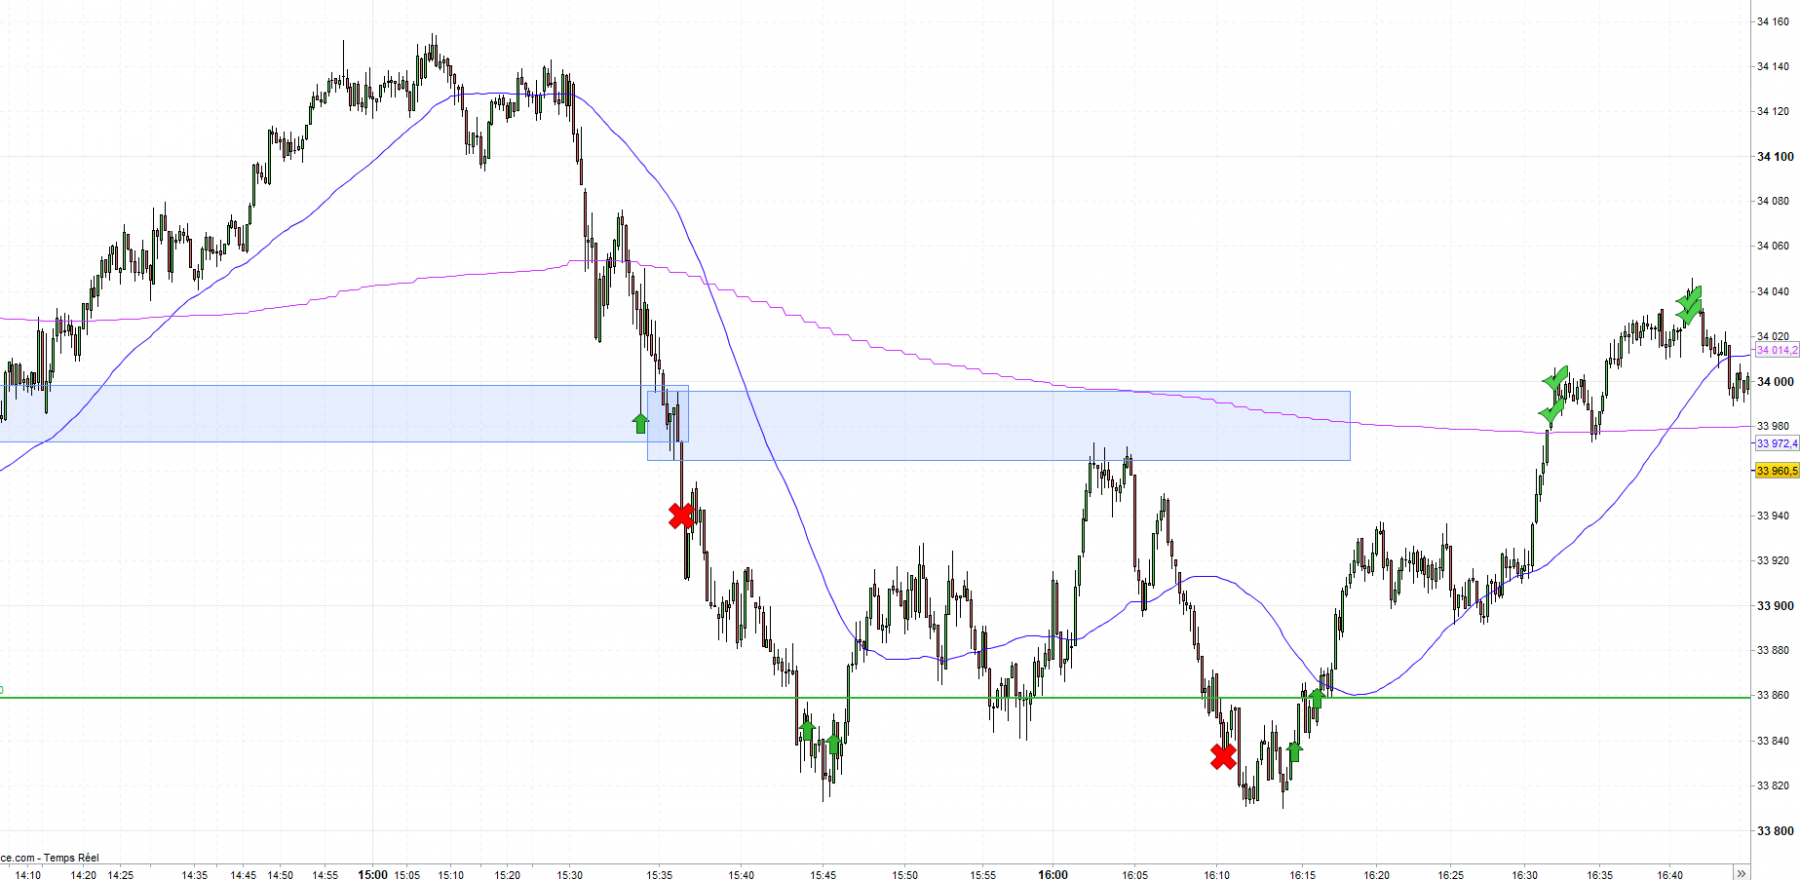Click the red X marker near 15:36
Viewport: 1800px width, 880px height.
click(681, 516)
